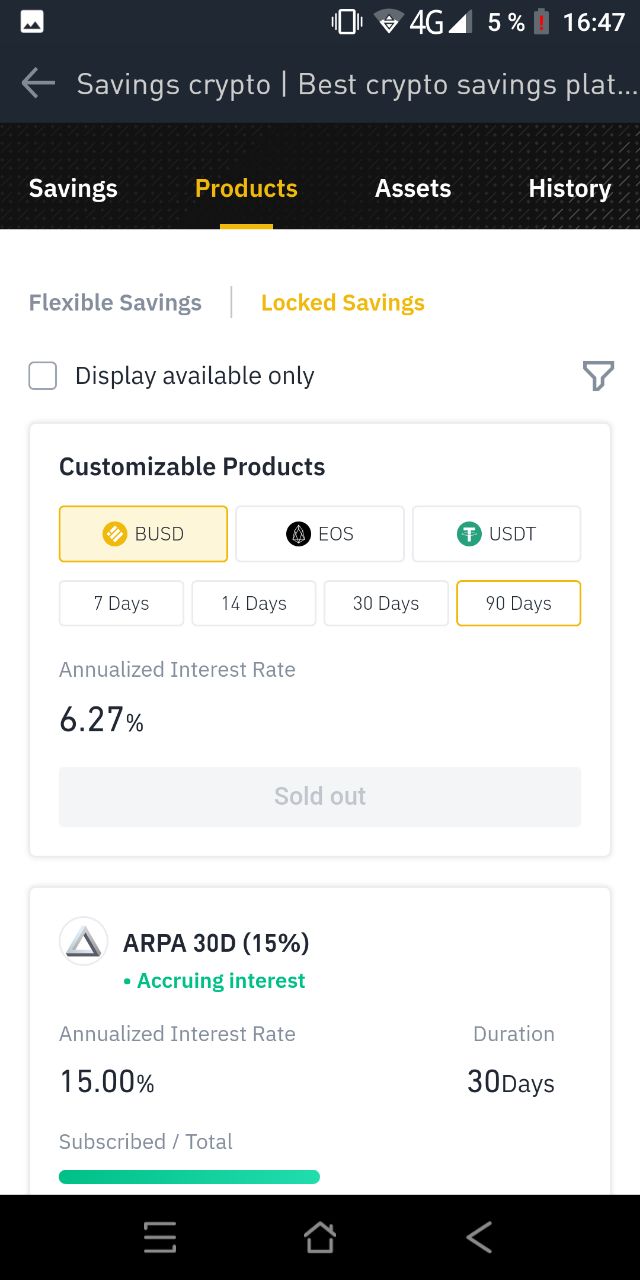Select EOS coin option
This screenshot has width=640, height=1280.
(x=320, y=534)
